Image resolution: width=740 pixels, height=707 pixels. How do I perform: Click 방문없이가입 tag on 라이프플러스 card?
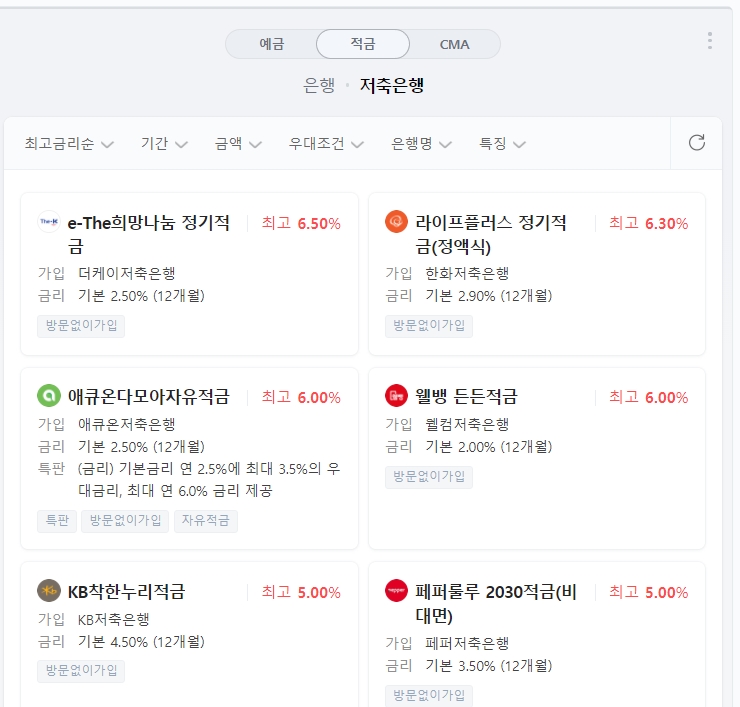(429, 326)
